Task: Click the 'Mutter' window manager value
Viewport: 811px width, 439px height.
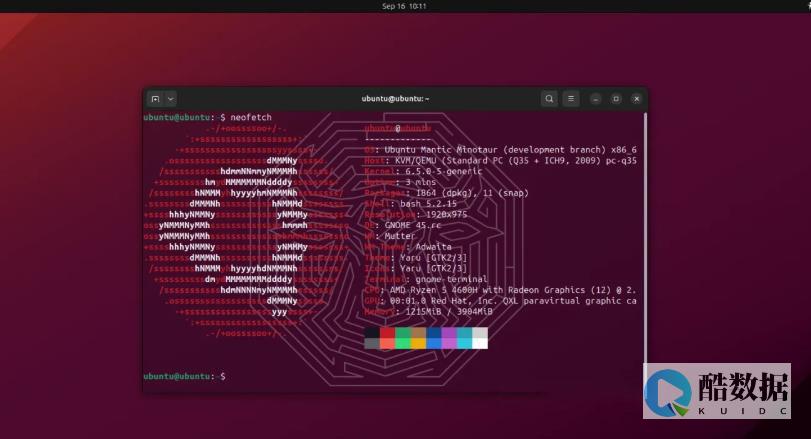Action: click(x=400, y=236)
